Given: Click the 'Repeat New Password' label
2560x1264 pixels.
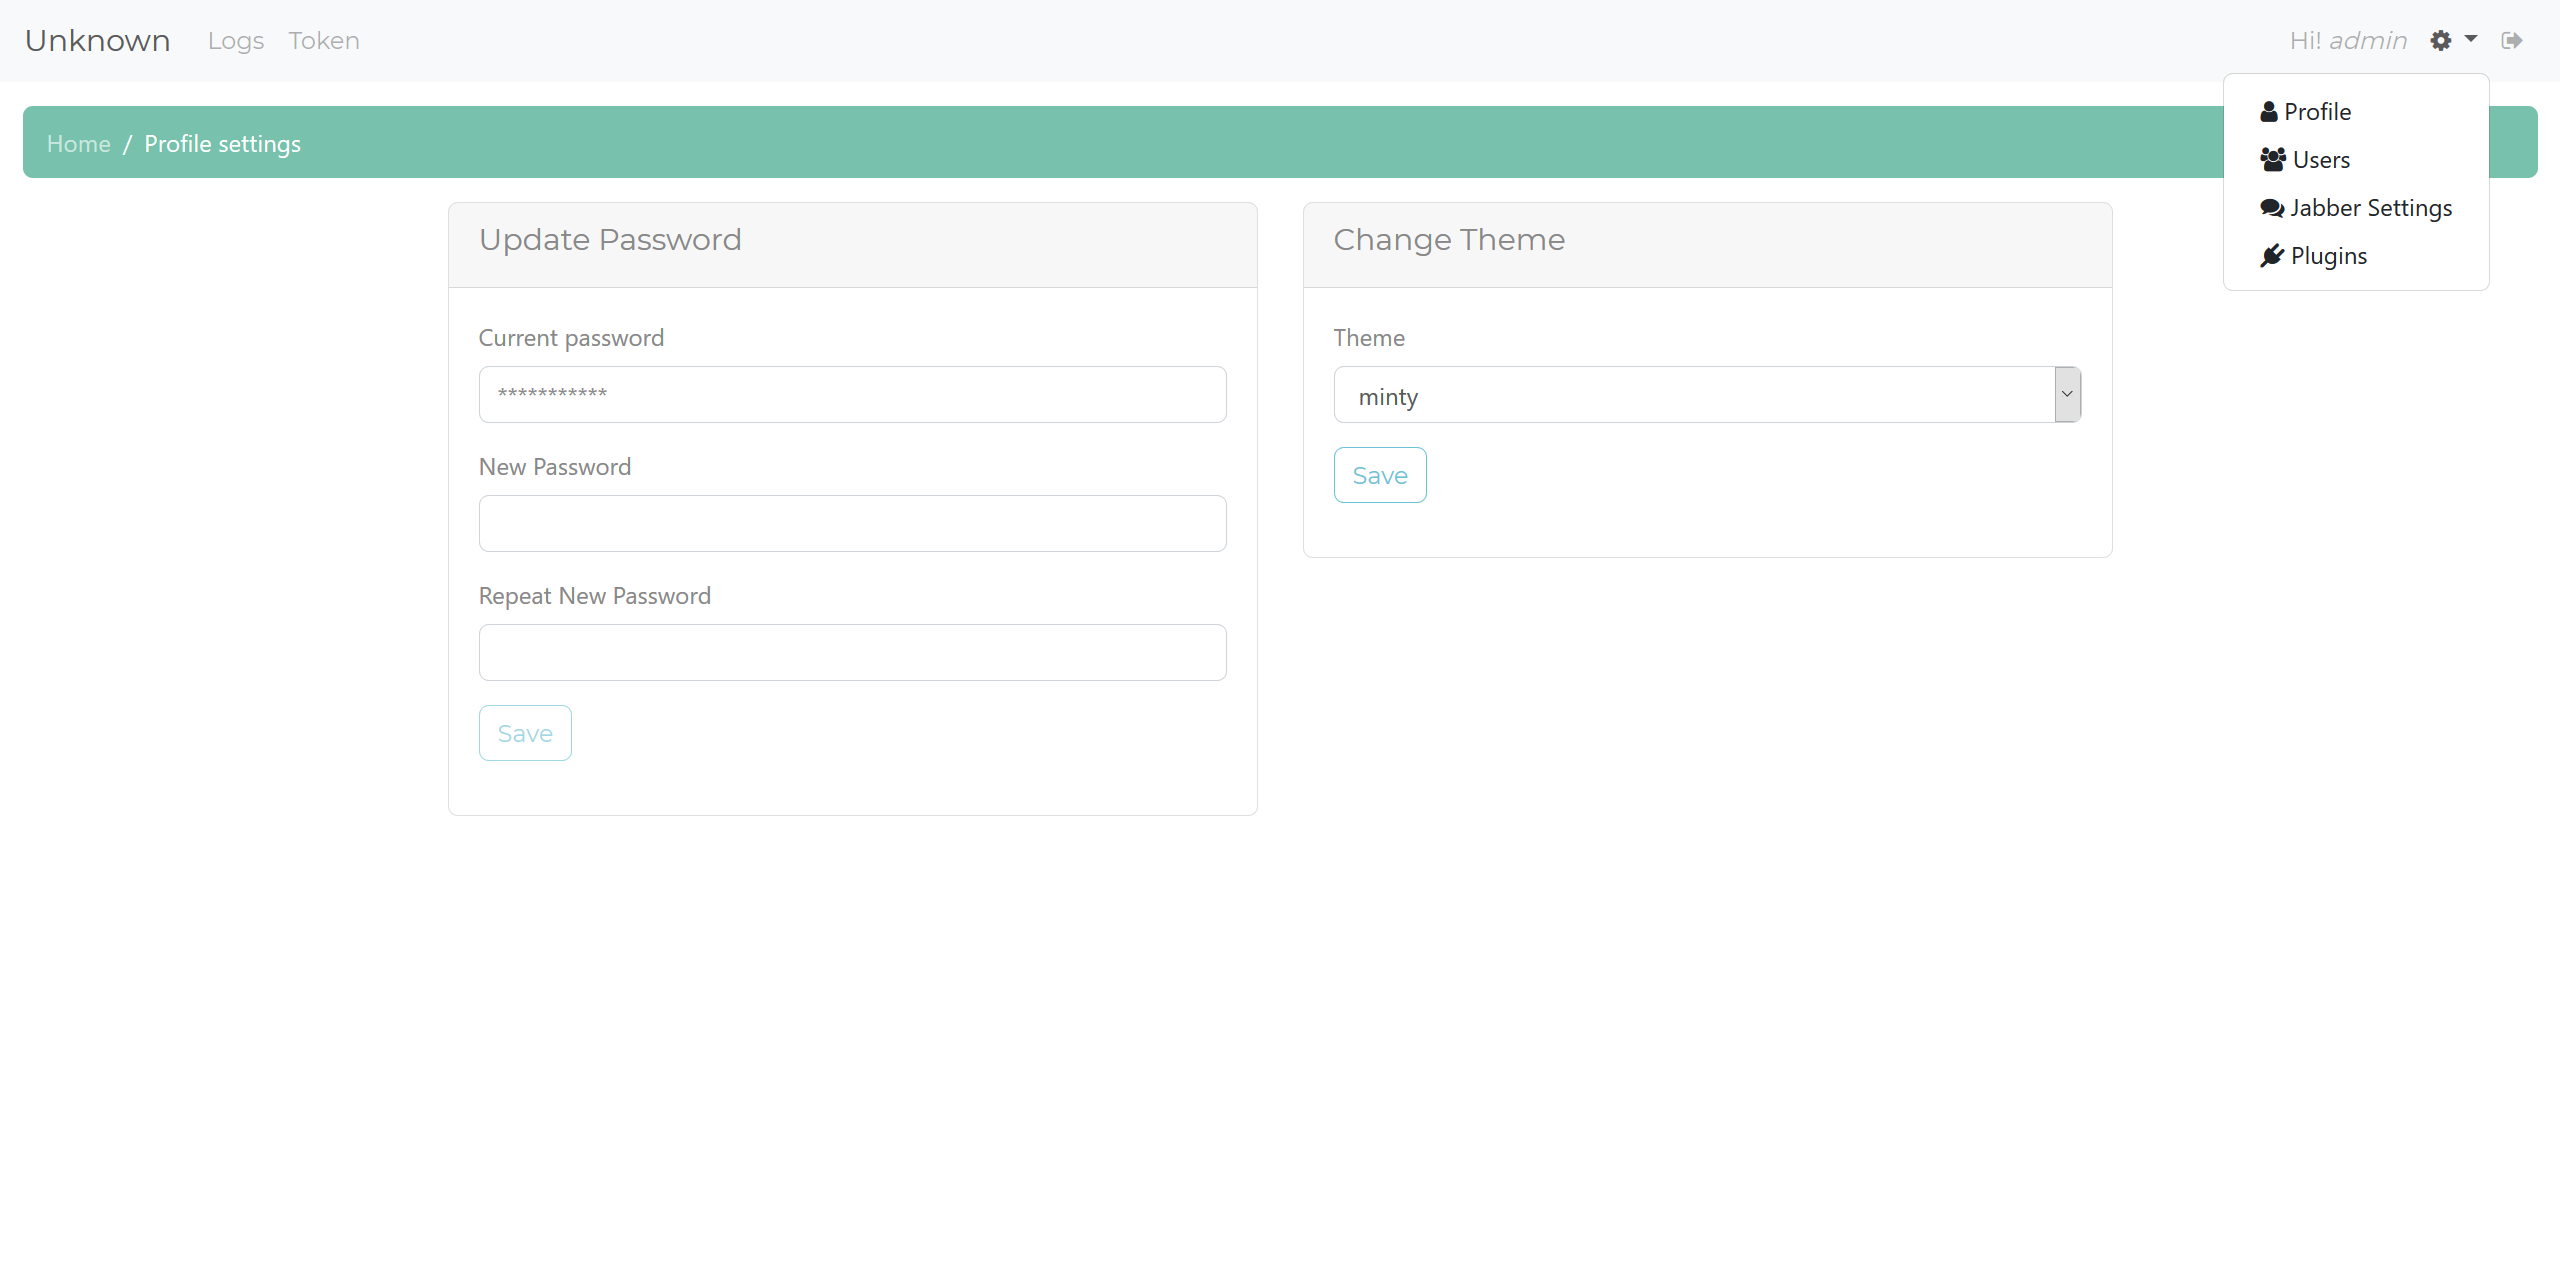Looking at the screenshot, I should point(595,596).
